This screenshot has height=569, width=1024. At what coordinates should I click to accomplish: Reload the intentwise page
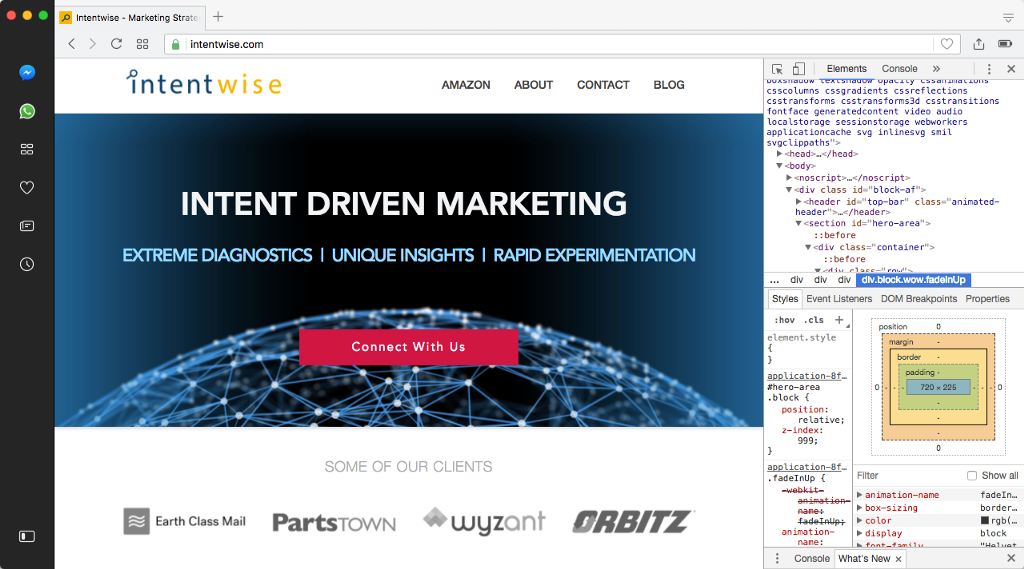pos(116,44)
